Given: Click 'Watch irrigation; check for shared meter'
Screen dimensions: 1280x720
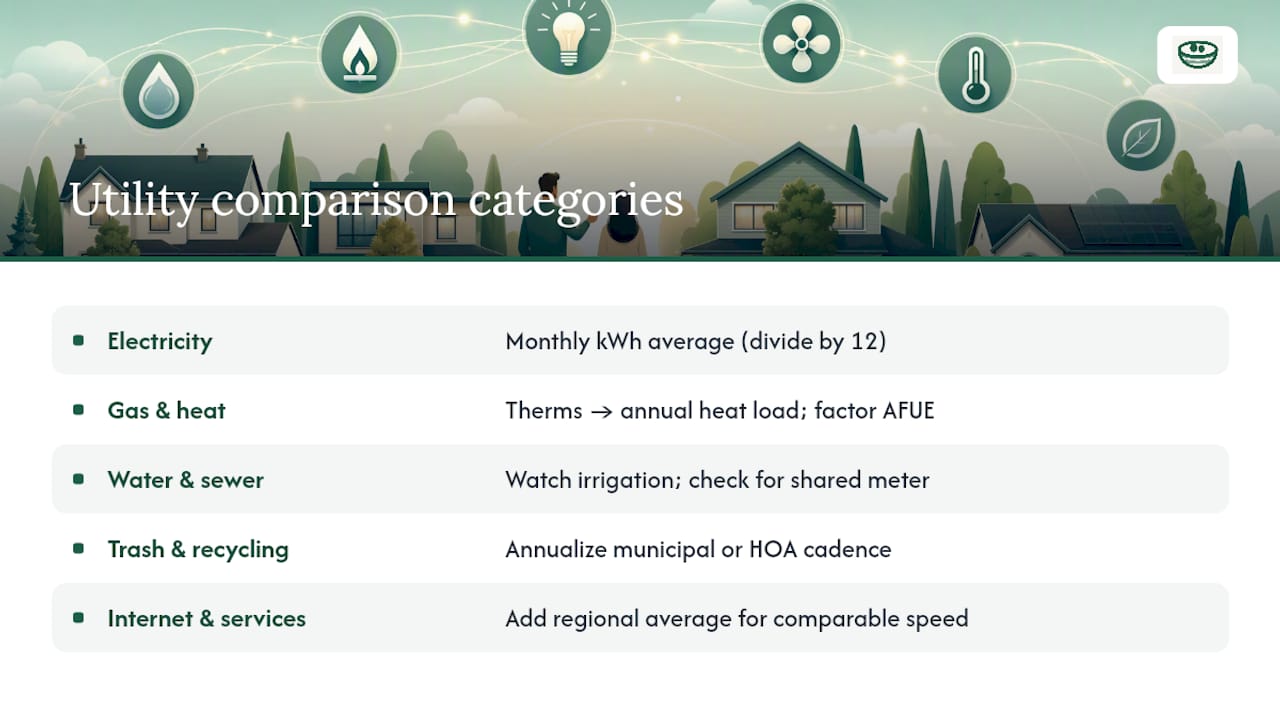Looking at the screenshot, I should 717,480.
